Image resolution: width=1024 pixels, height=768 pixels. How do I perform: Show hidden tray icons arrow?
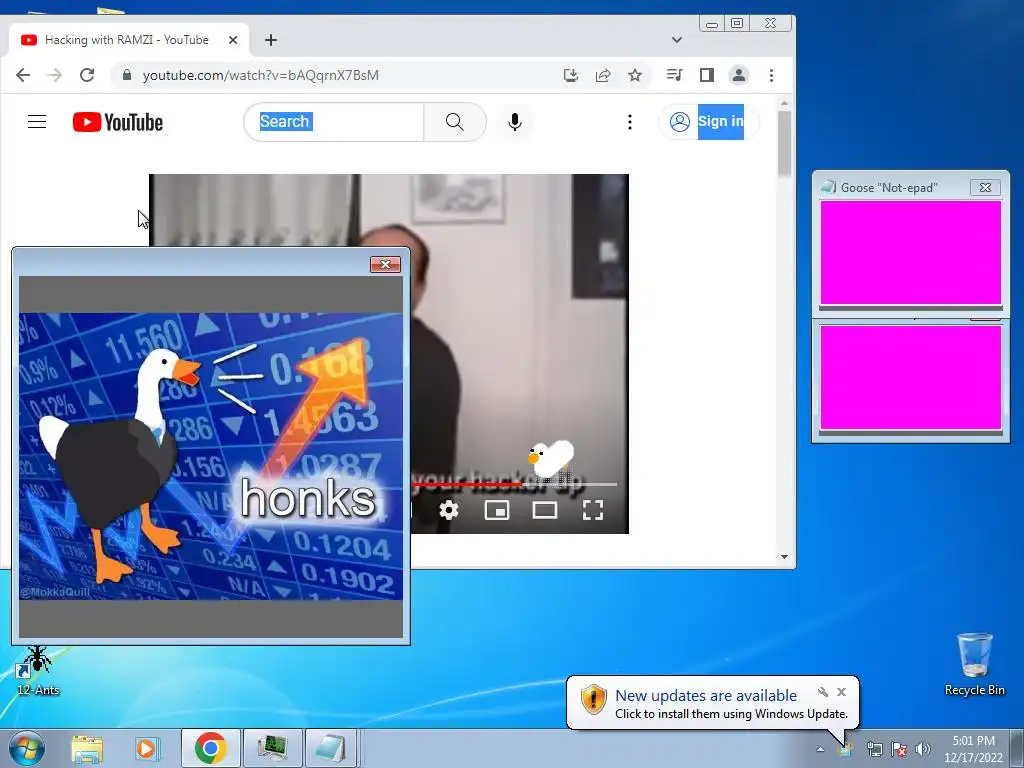[x=820, y=749]
